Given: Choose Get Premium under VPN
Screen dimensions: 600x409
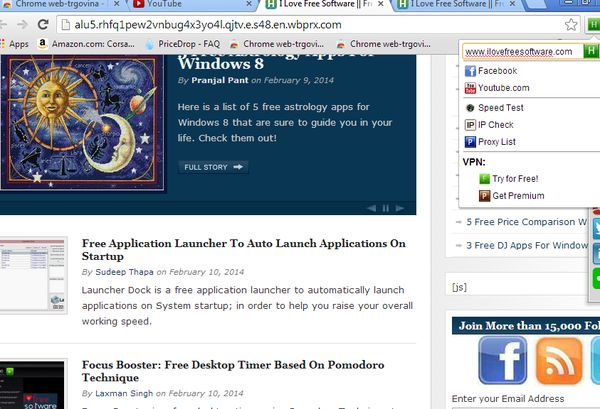Looking at the screenshot, I should click(518, 196).
